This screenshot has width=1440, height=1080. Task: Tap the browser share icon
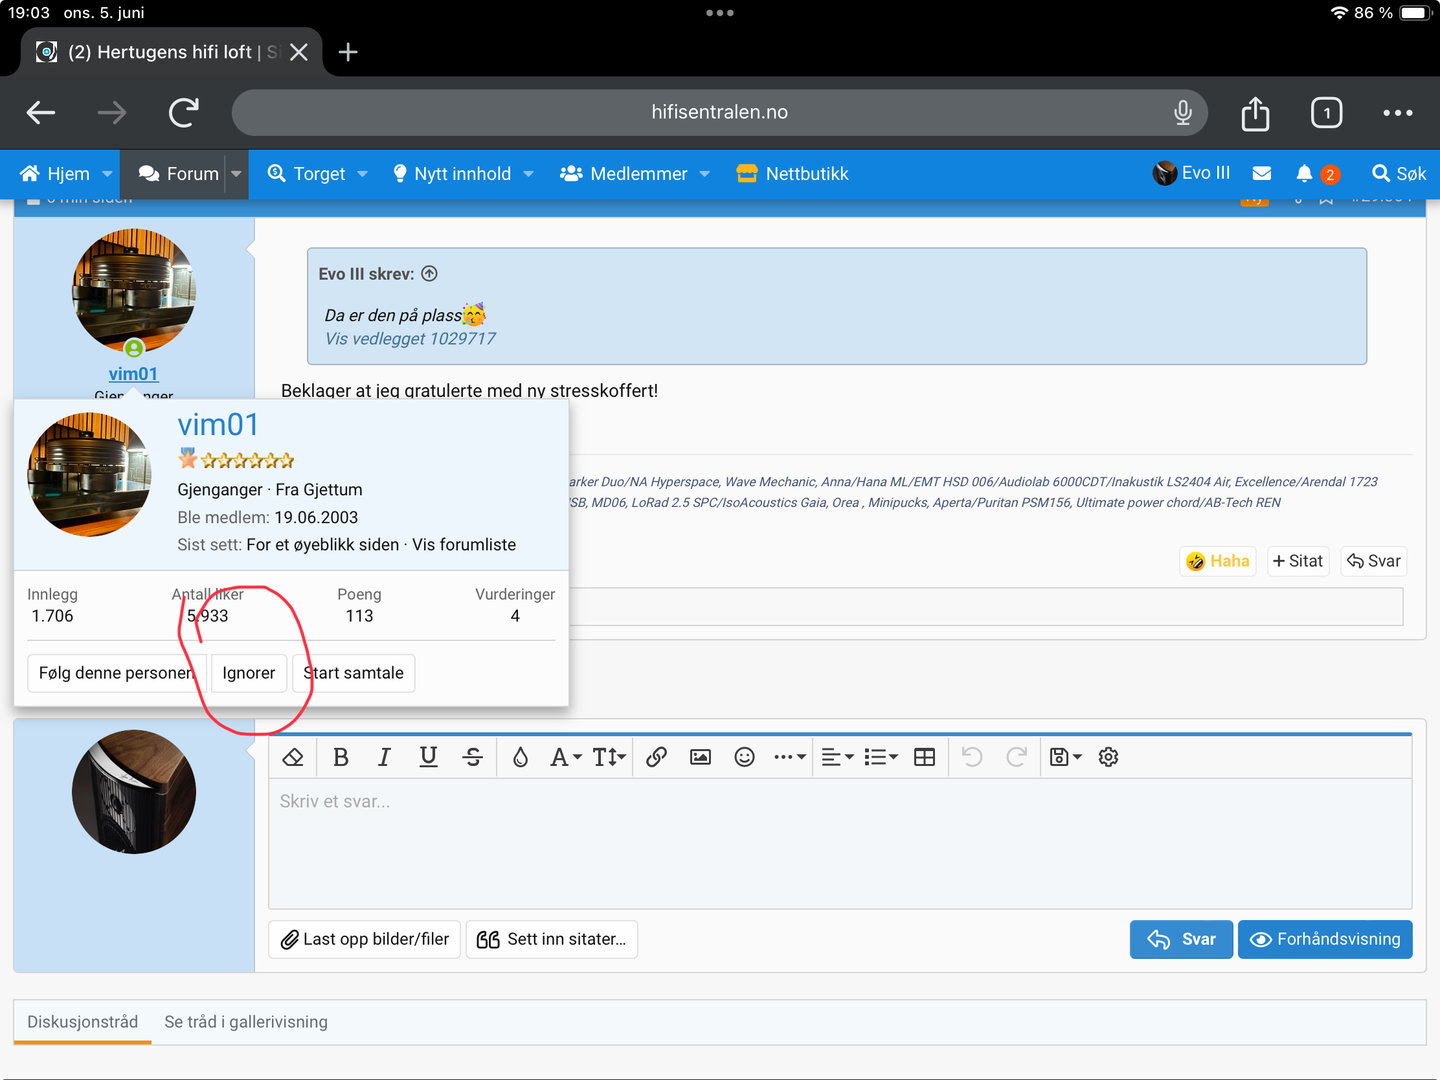click(x=1255, y=113)
